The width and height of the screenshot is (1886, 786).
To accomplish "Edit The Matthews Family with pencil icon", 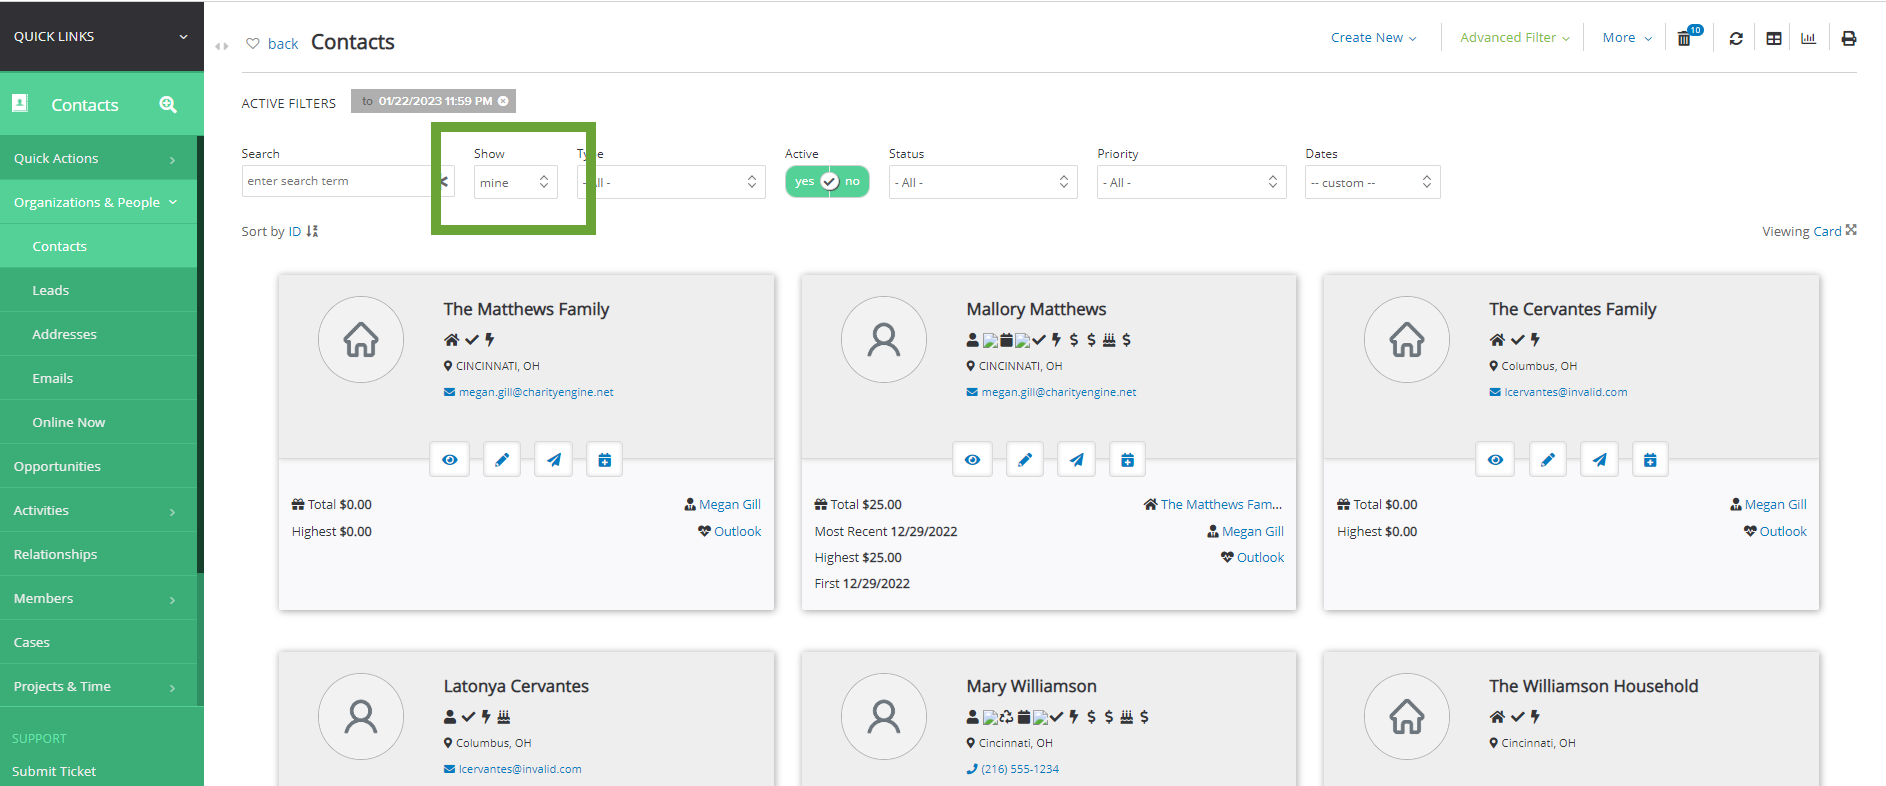I will pyautogui.click(x=502, y=460).
